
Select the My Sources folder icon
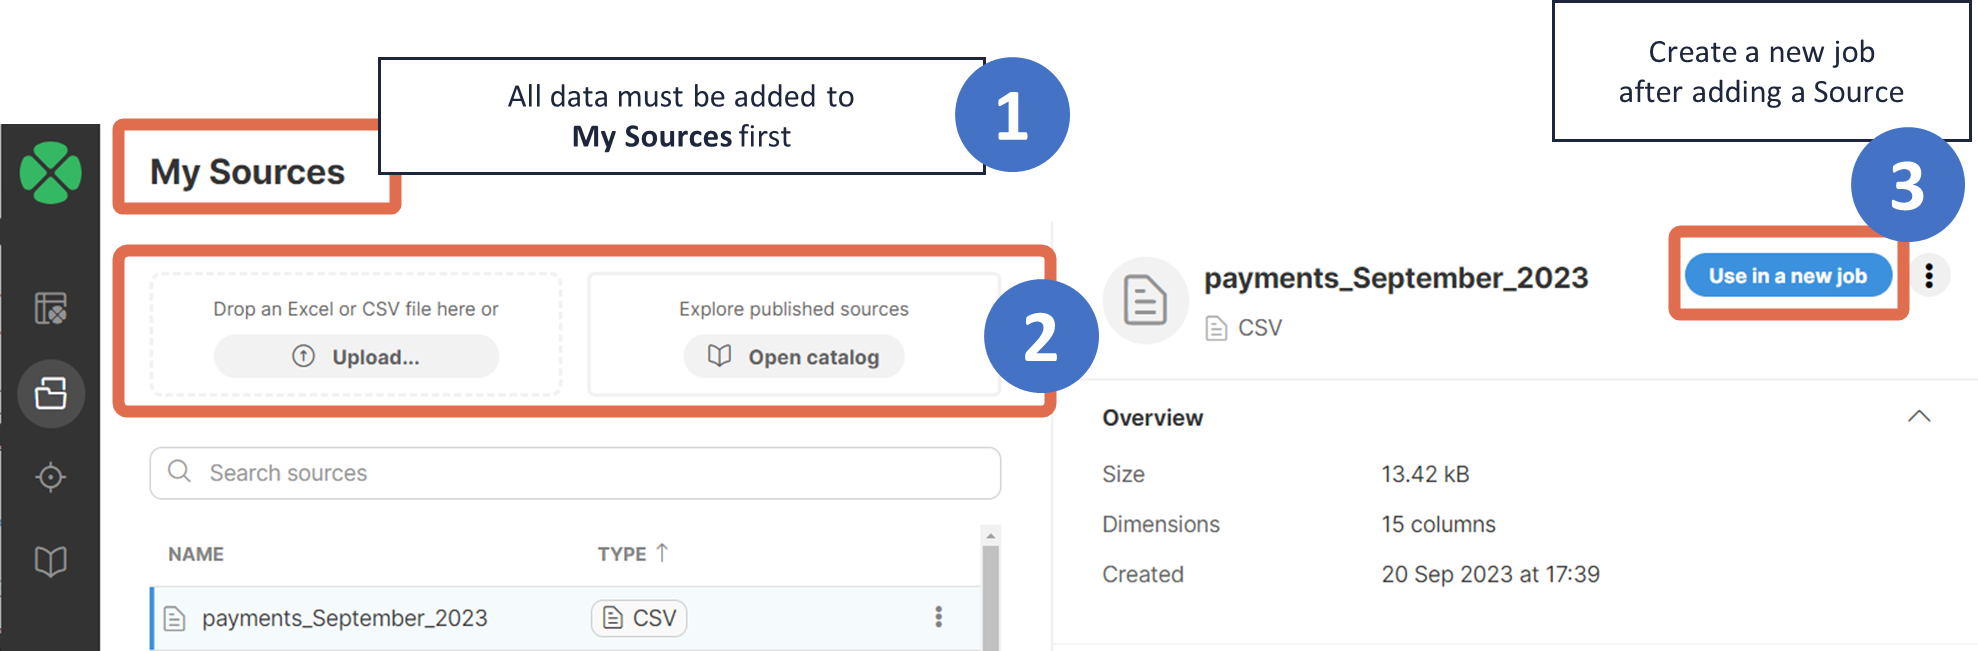pos(51,394)
